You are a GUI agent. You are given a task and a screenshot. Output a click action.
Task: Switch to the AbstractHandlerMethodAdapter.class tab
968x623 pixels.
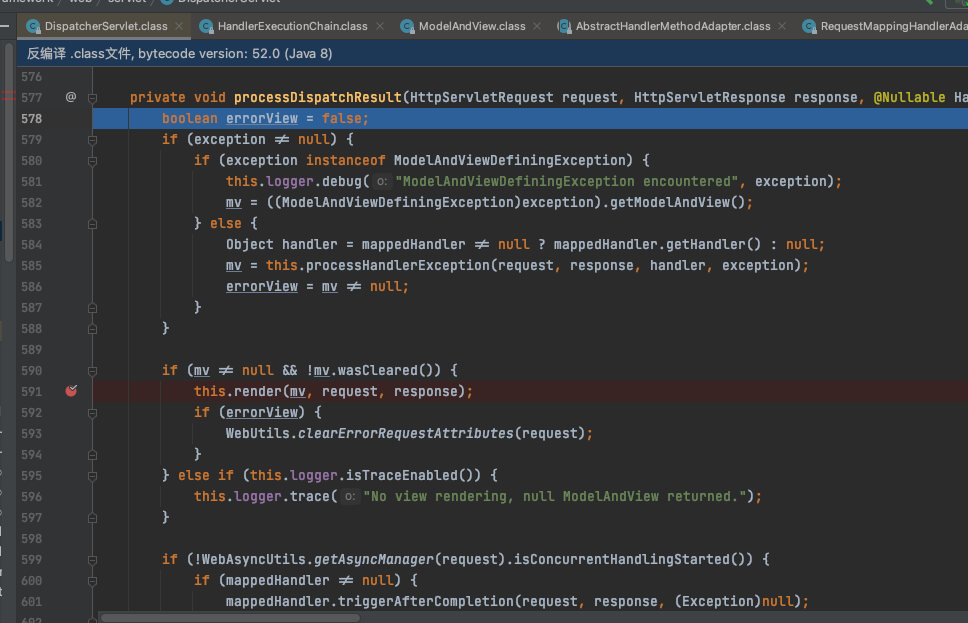pyautogui.click(x=672, y=26)
